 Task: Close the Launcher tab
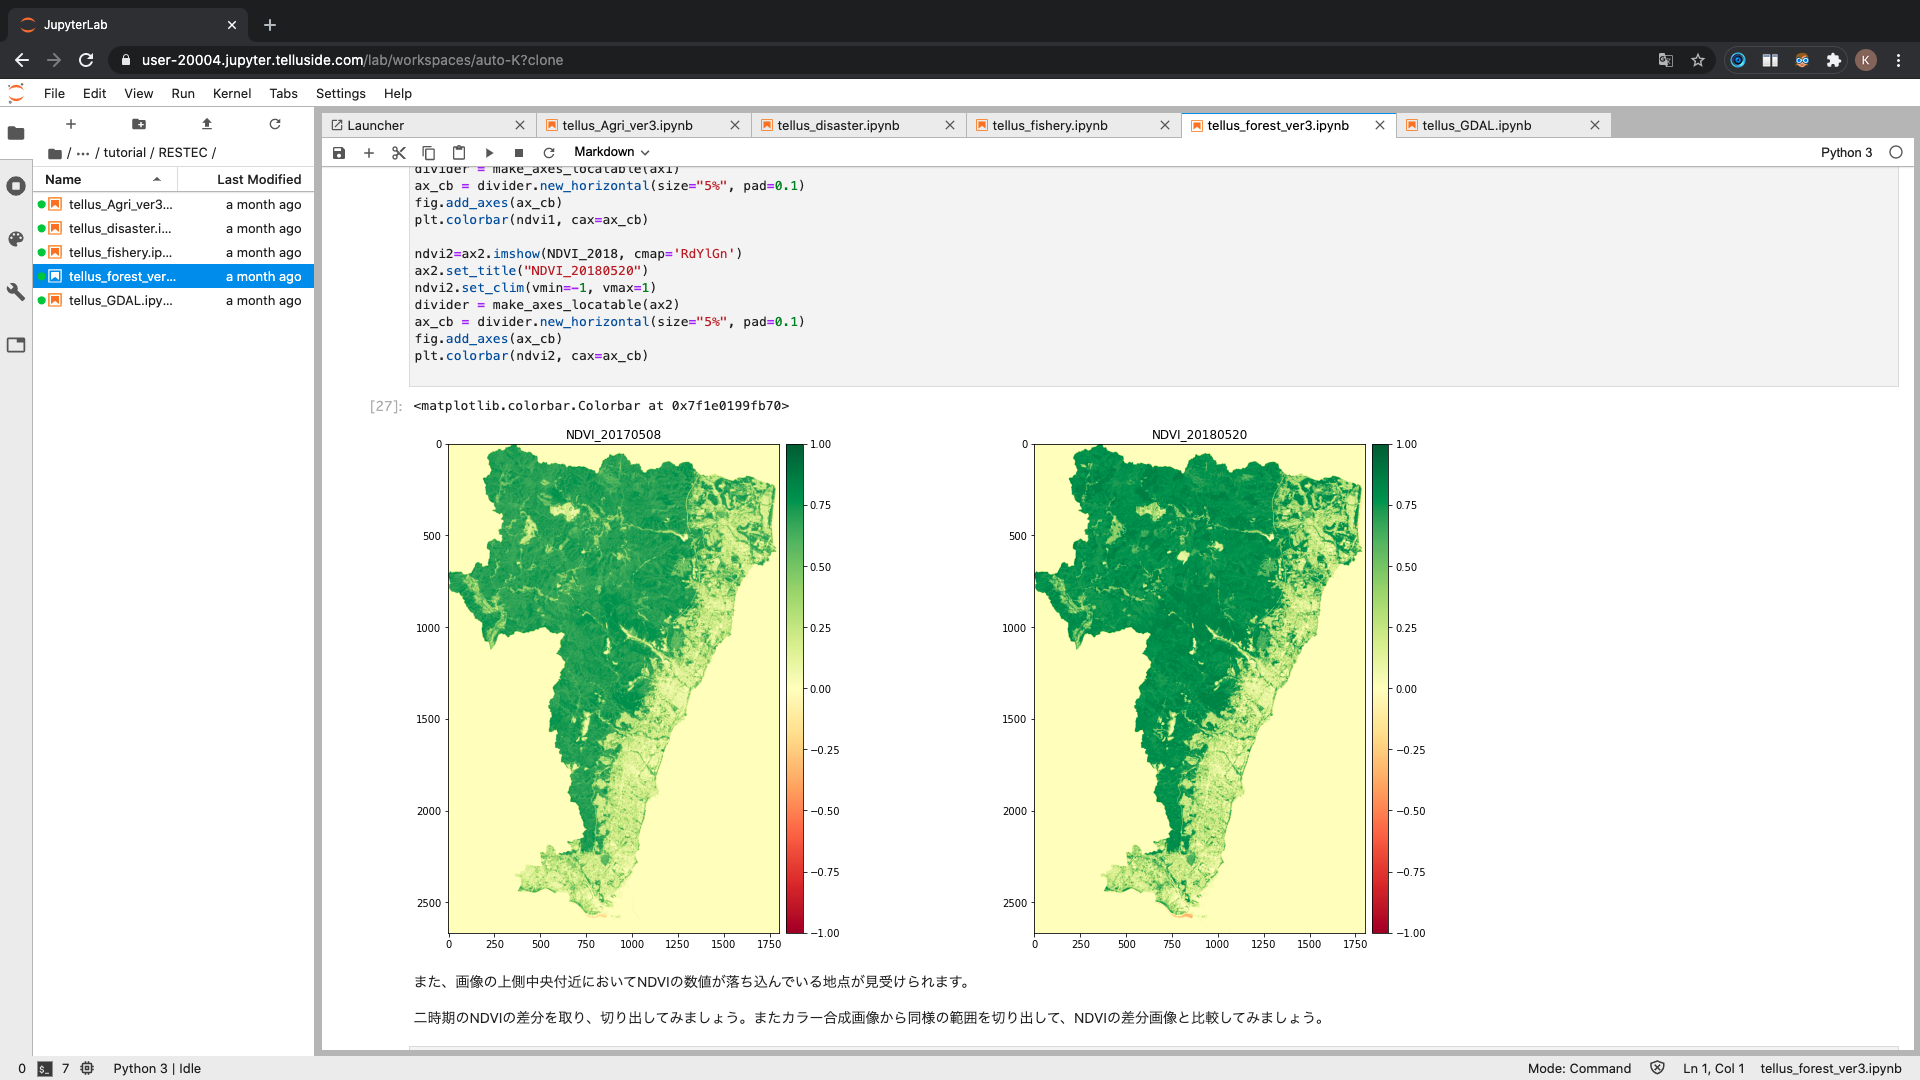520,125
